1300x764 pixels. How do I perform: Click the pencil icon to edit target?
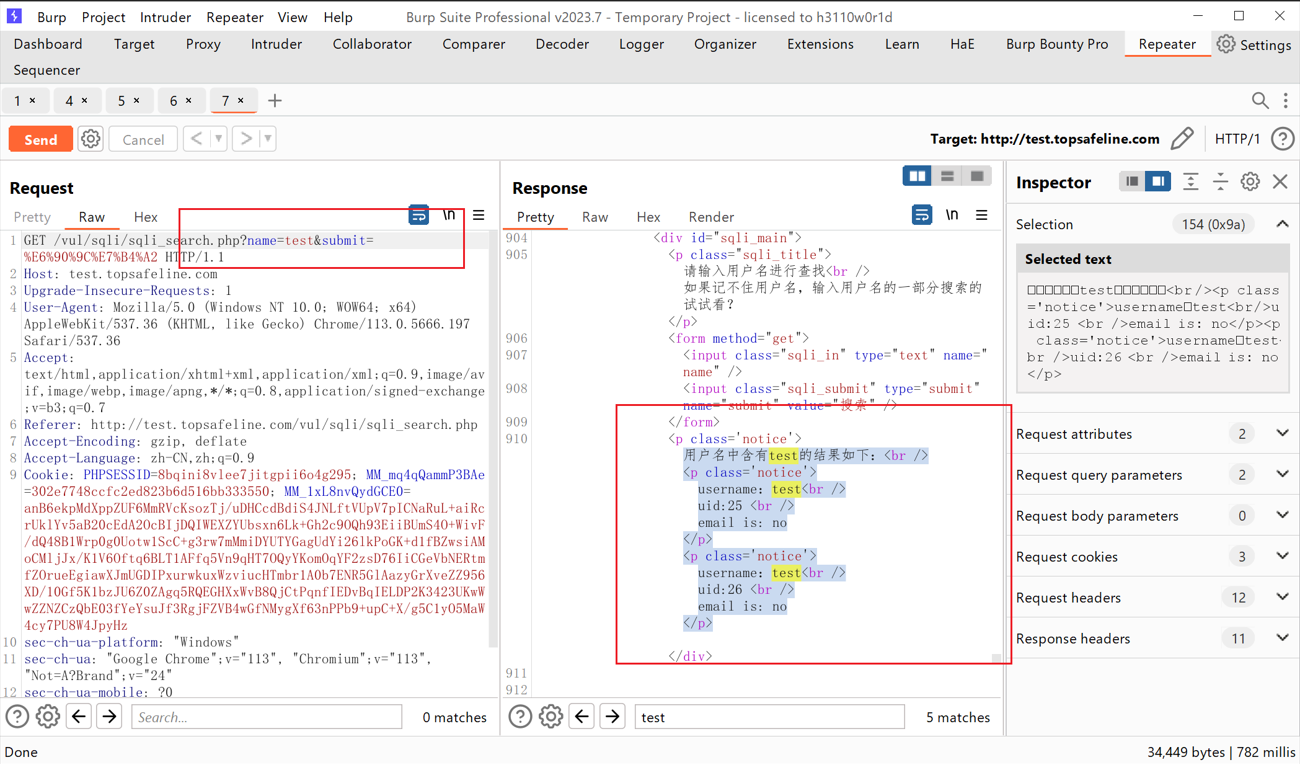click(x=1182, y=139)
